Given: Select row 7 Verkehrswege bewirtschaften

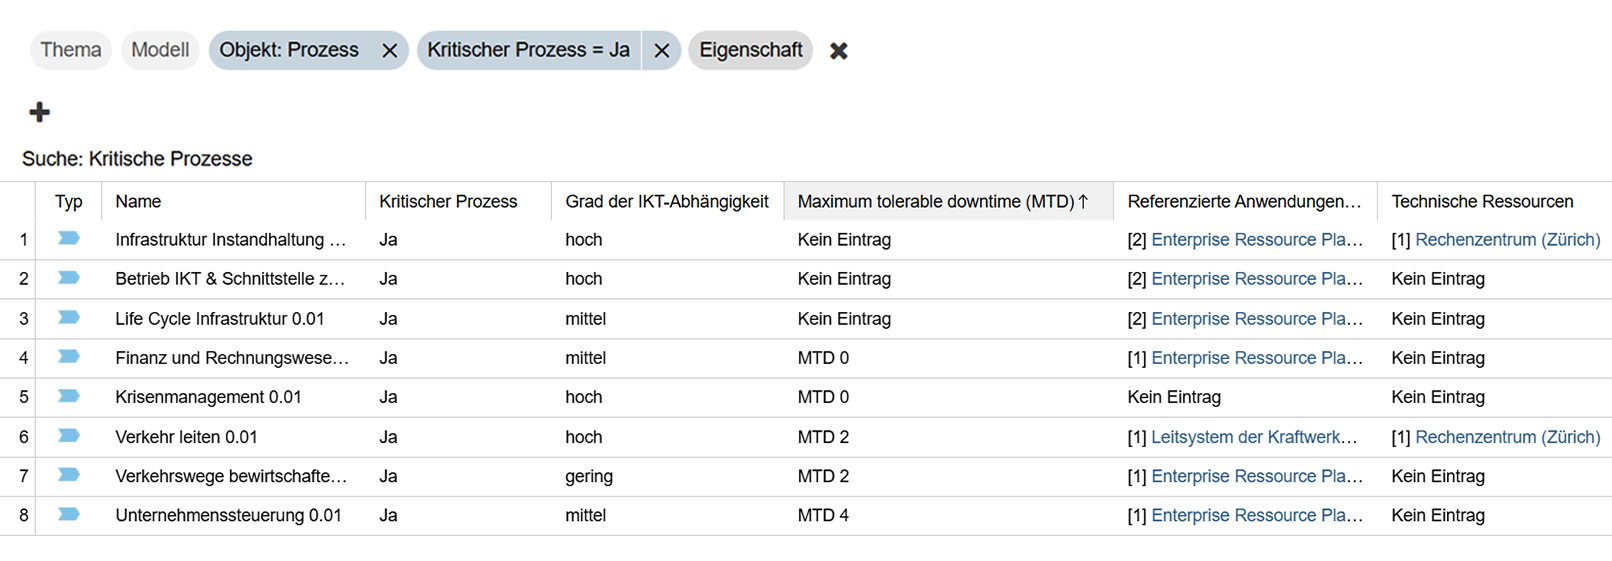Looking at the screenshot, I should click(806, 476).
